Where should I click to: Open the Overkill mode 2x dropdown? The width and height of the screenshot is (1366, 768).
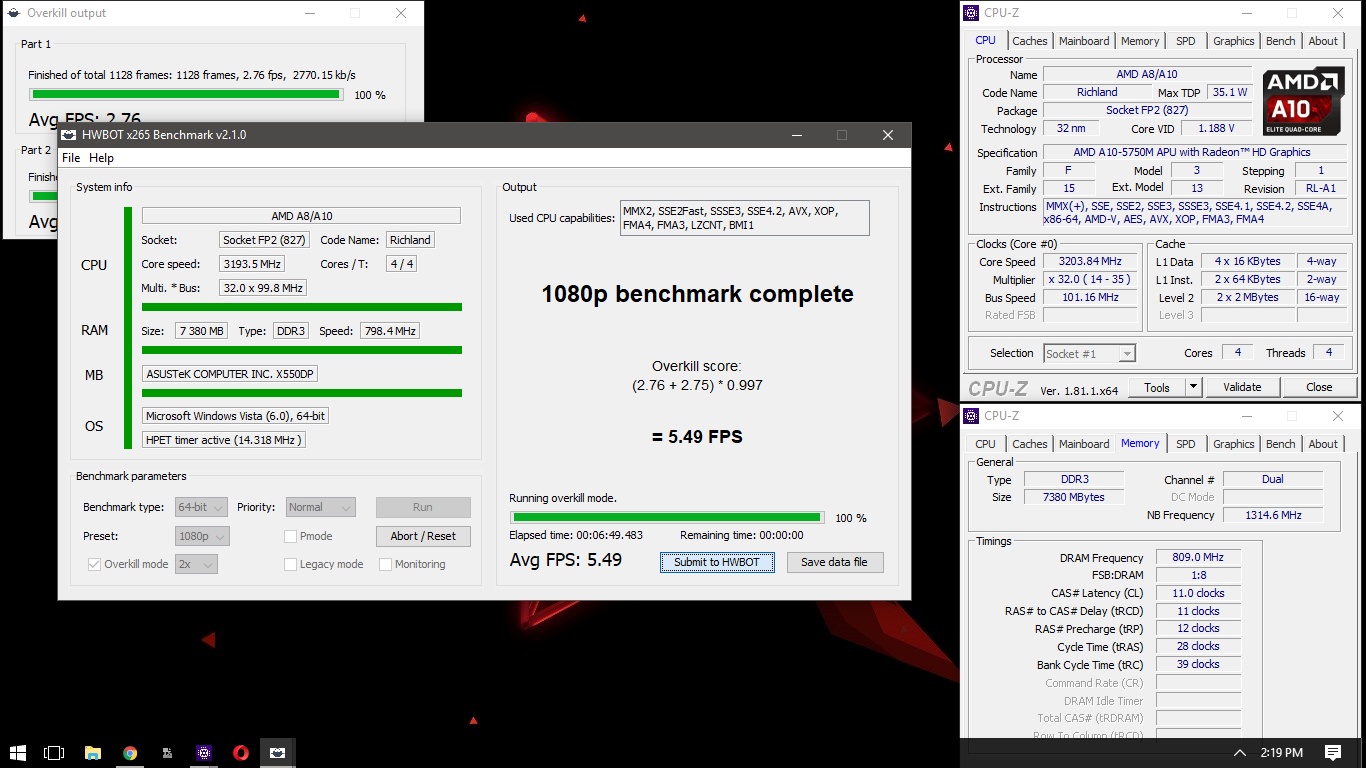[196, 564]
